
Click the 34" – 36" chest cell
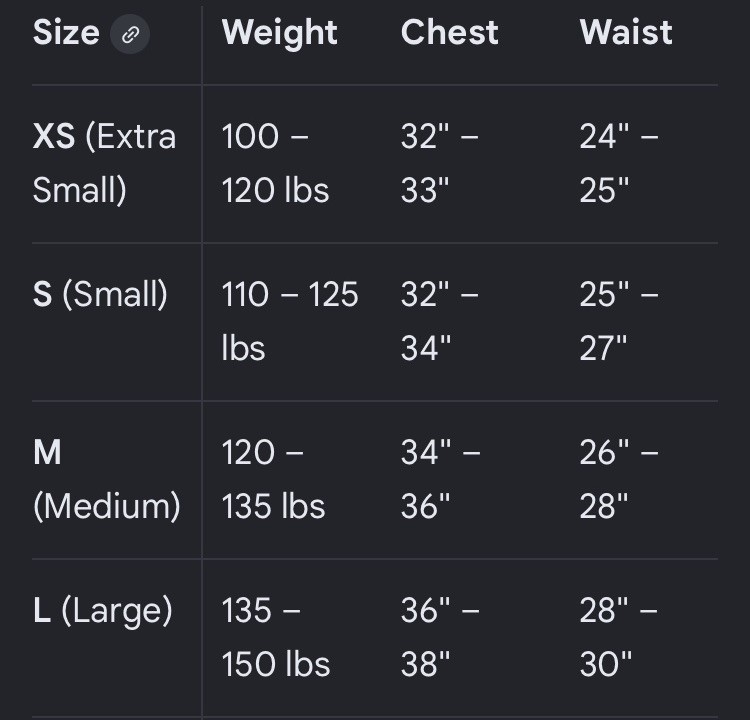(x=441, y=479)
